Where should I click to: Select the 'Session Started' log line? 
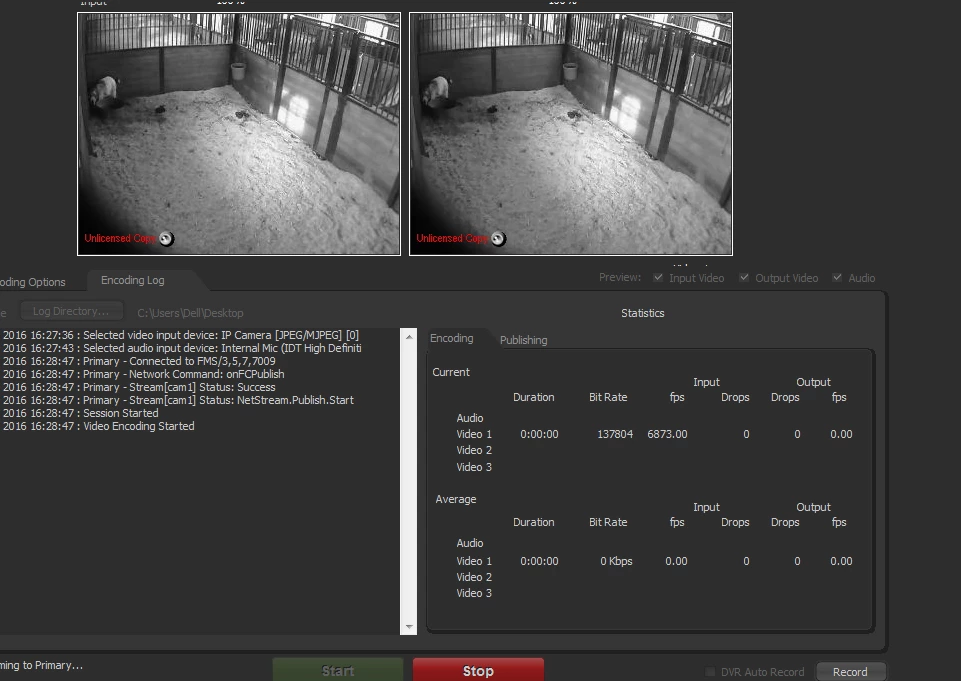80,413
